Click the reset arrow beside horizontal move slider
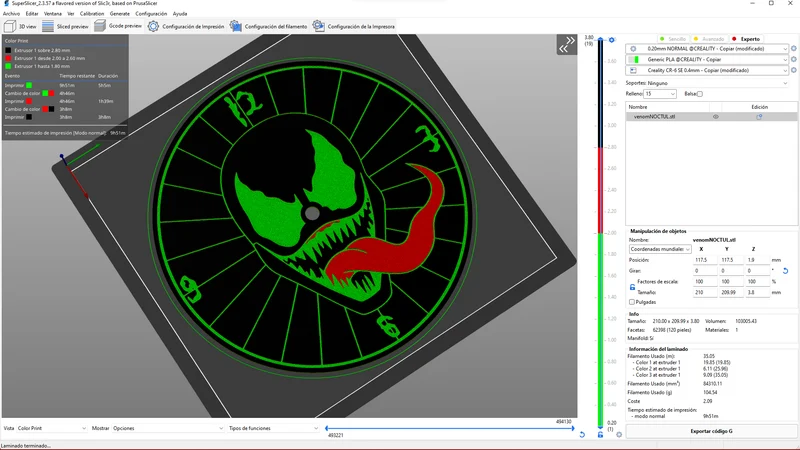Image resolution: width=800 pixels, height=450 pixels. pyautogui.click(x=582, y=435)
